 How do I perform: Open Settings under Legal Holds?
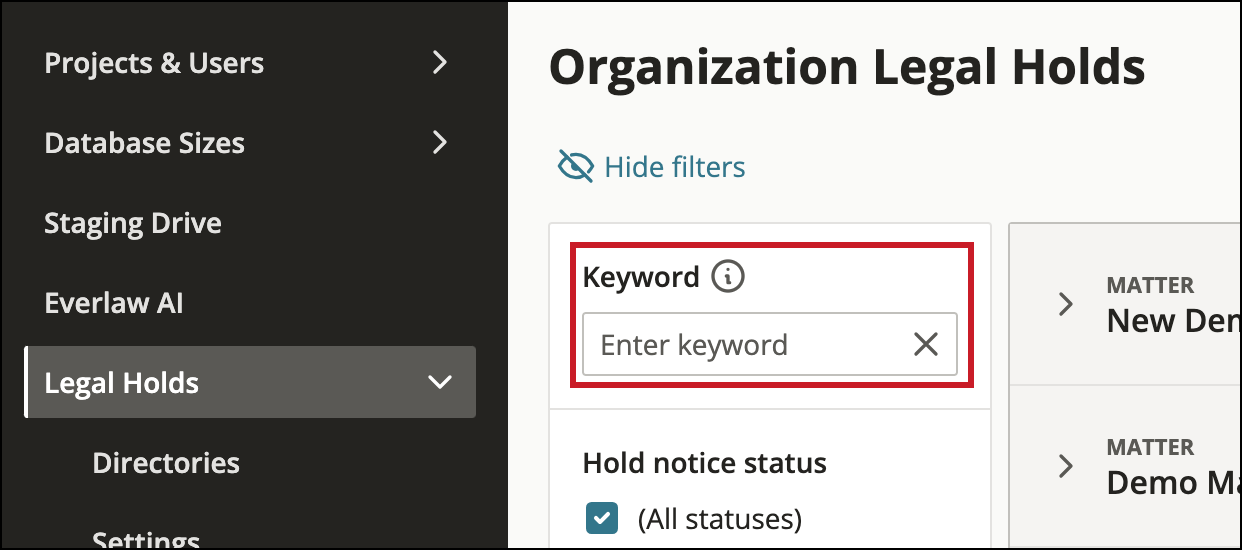[x=146, y=540]
